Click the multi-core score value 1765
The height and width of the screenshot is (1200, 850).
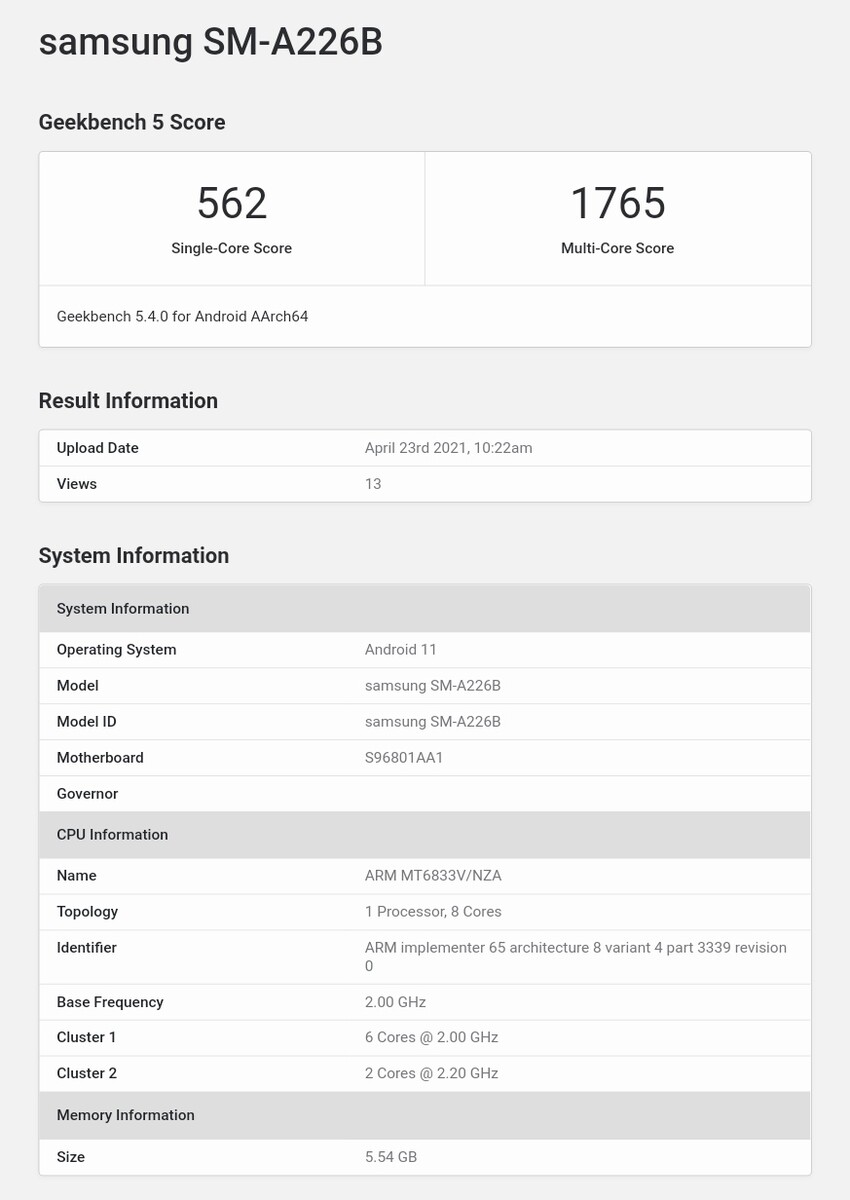(x=618, y=203)
